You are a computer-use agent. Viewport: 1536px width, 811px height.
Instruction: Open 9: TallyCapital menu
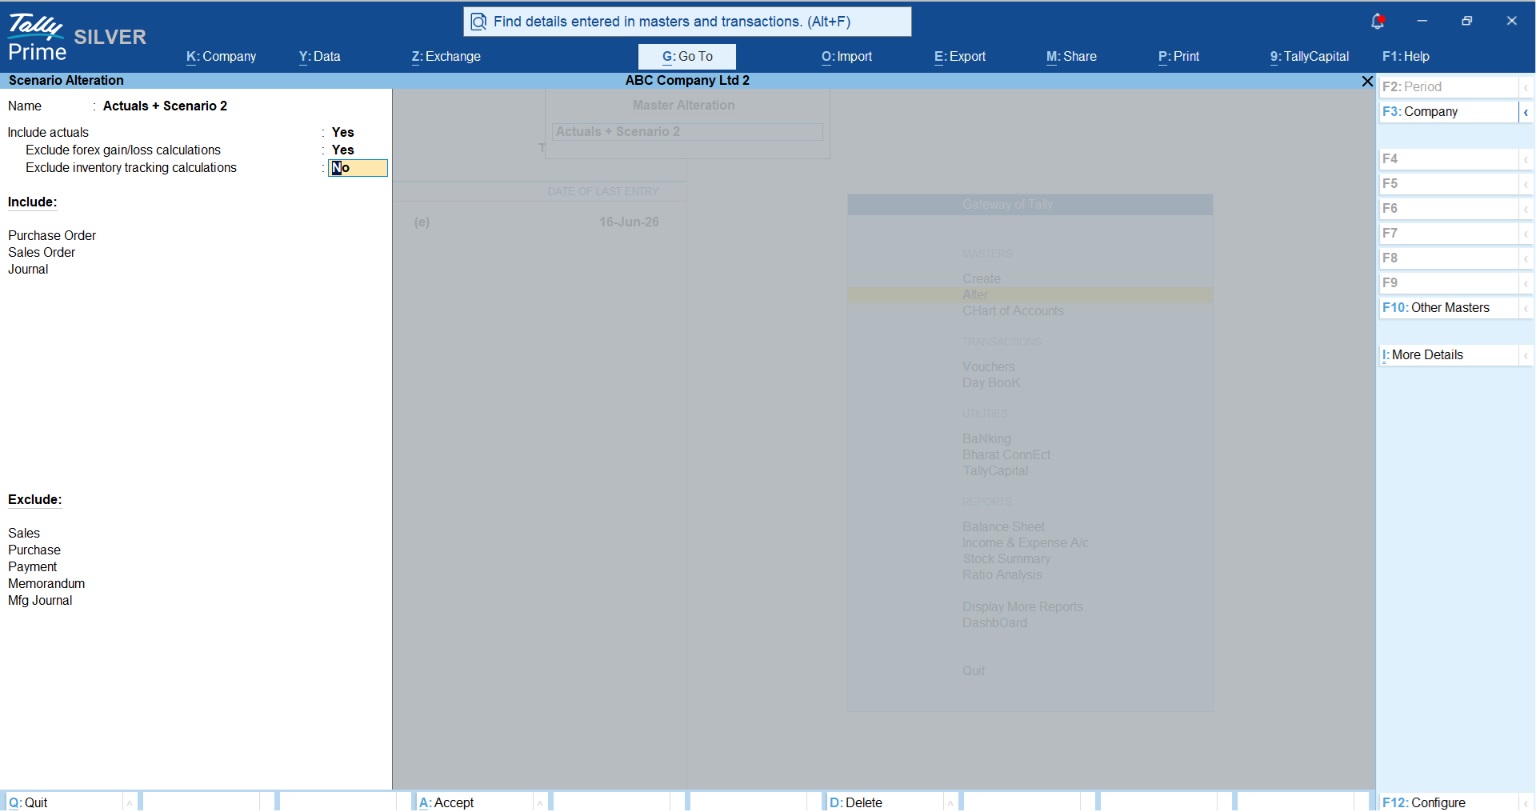click(x=1310, y=56)
